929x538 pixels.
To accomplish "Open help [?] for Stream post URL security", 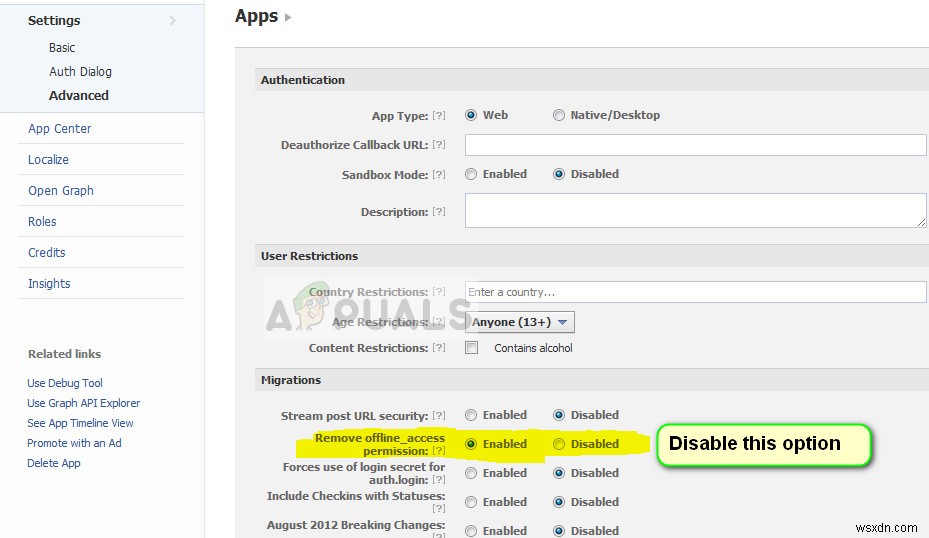I will point(438,415).
